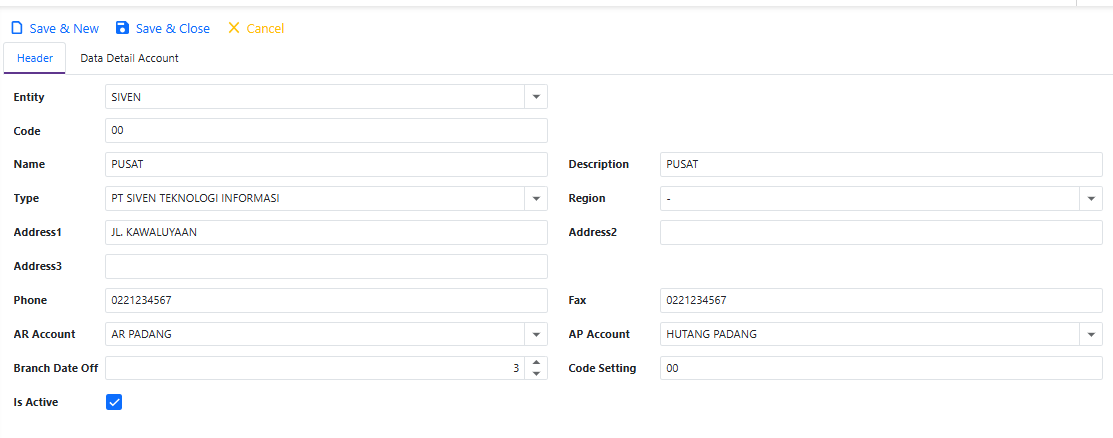Click the Entity field label

[29, 97]
